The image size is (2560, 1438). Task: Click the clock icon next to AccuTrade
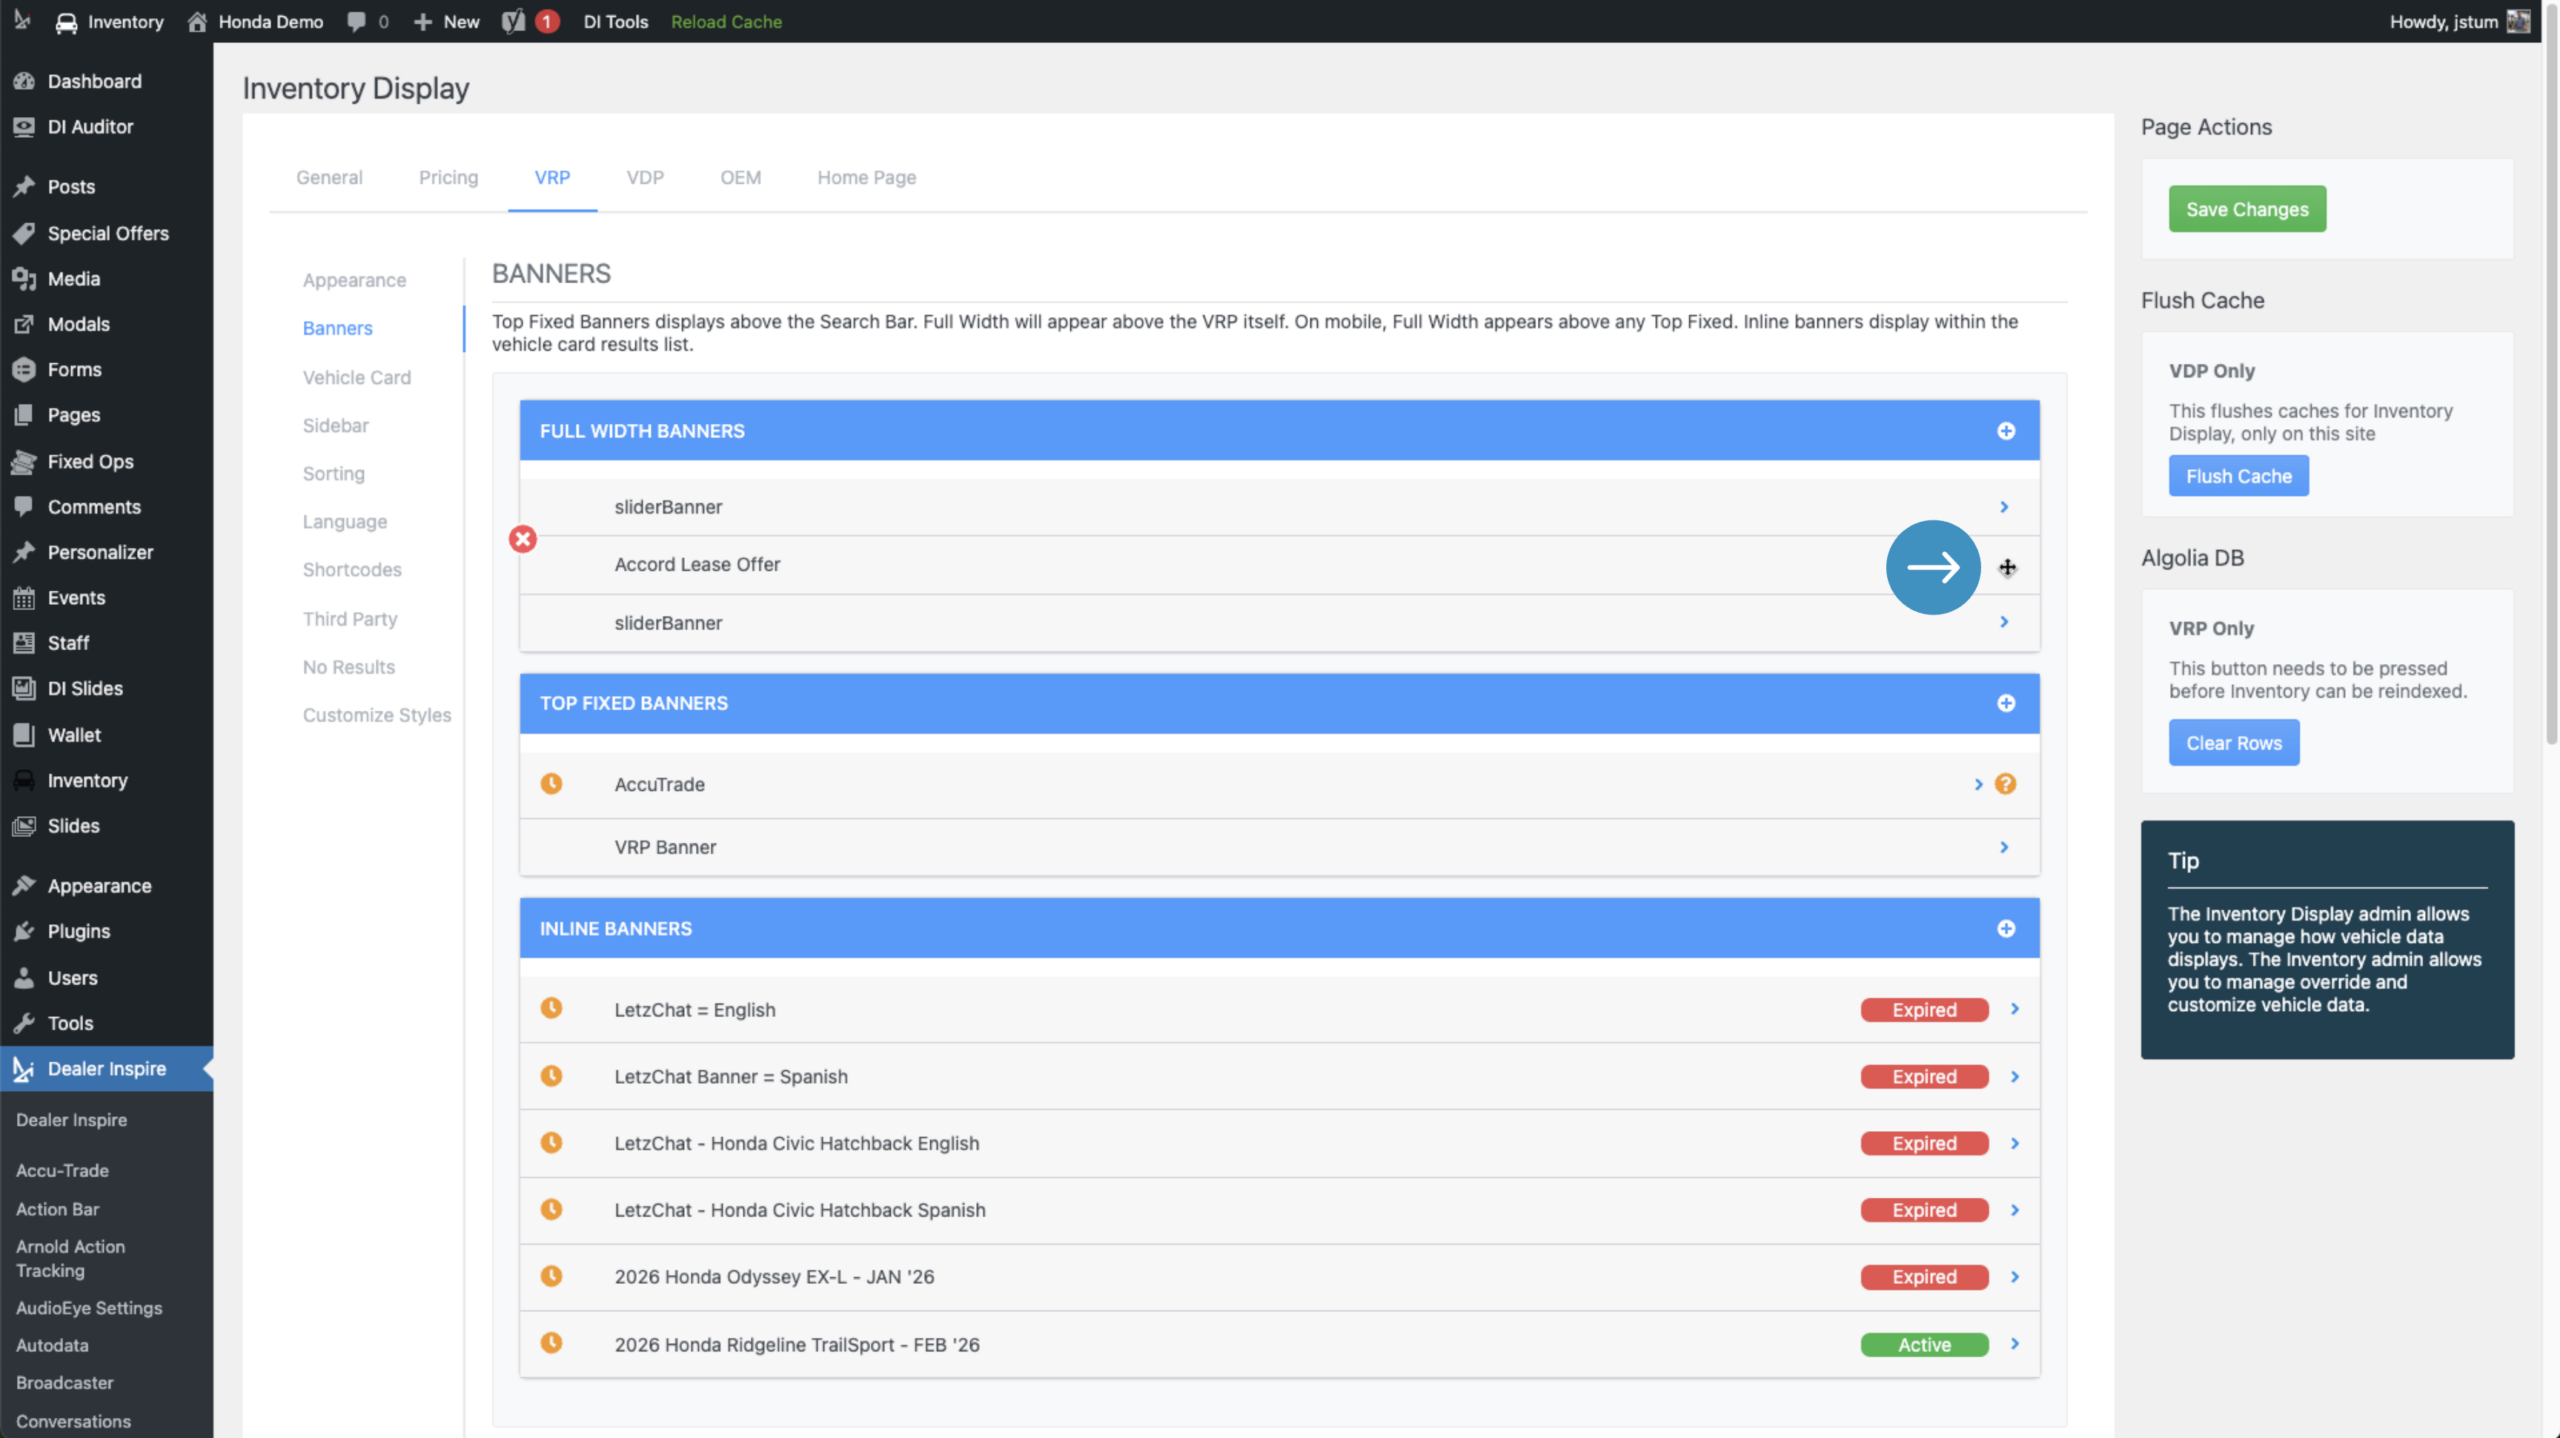[551, 784]
